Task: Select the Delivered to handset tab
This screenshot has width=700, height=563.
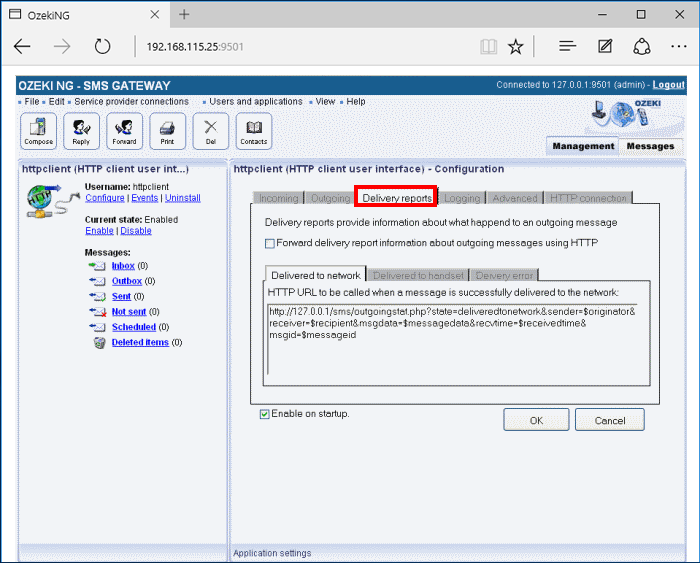Action: point(418,275)
